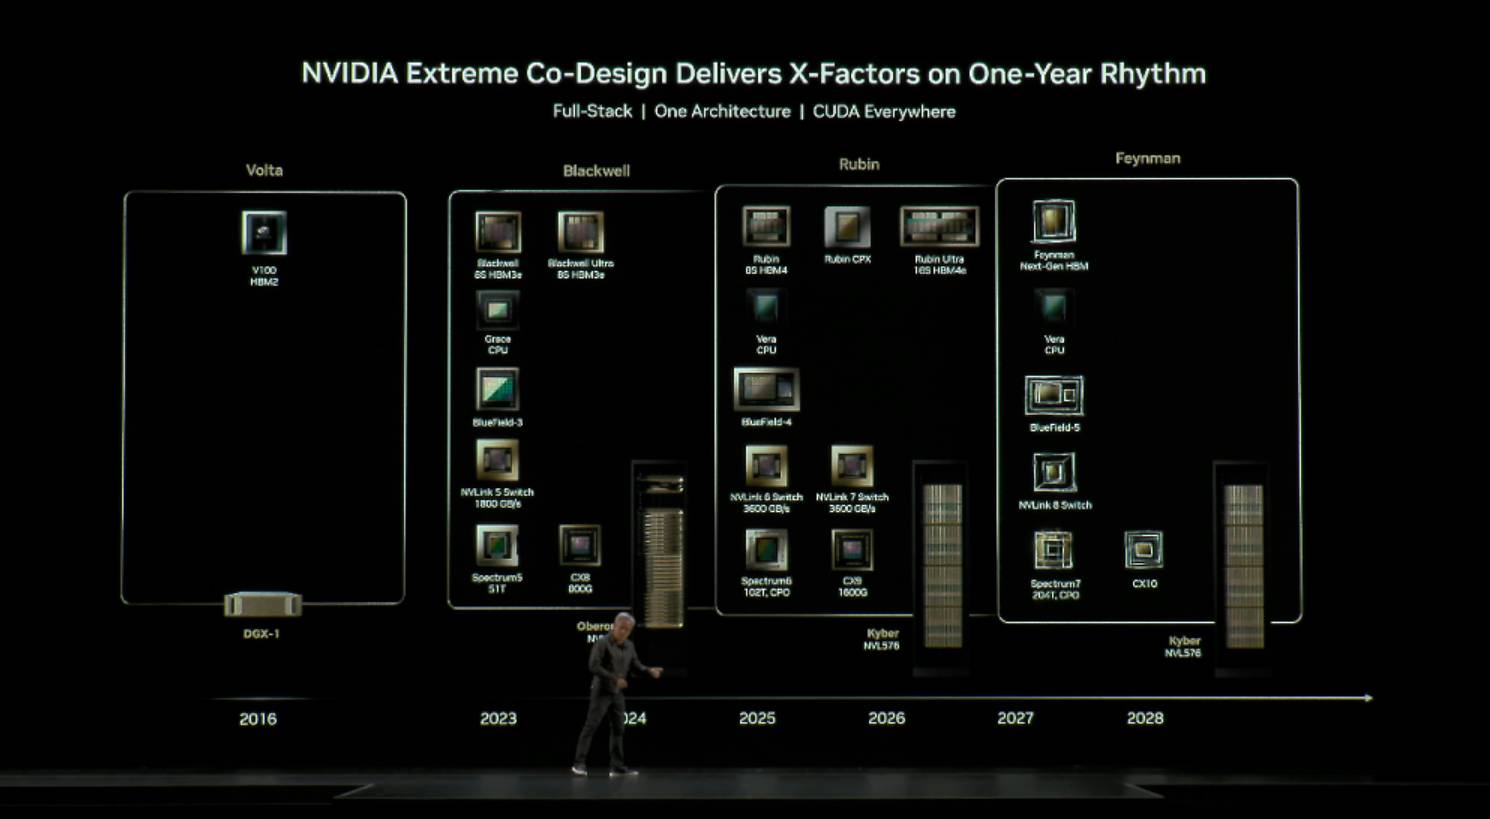The image size is (1490, 819).
Task: Click the 2027 year label
Action: point(1014,718)
